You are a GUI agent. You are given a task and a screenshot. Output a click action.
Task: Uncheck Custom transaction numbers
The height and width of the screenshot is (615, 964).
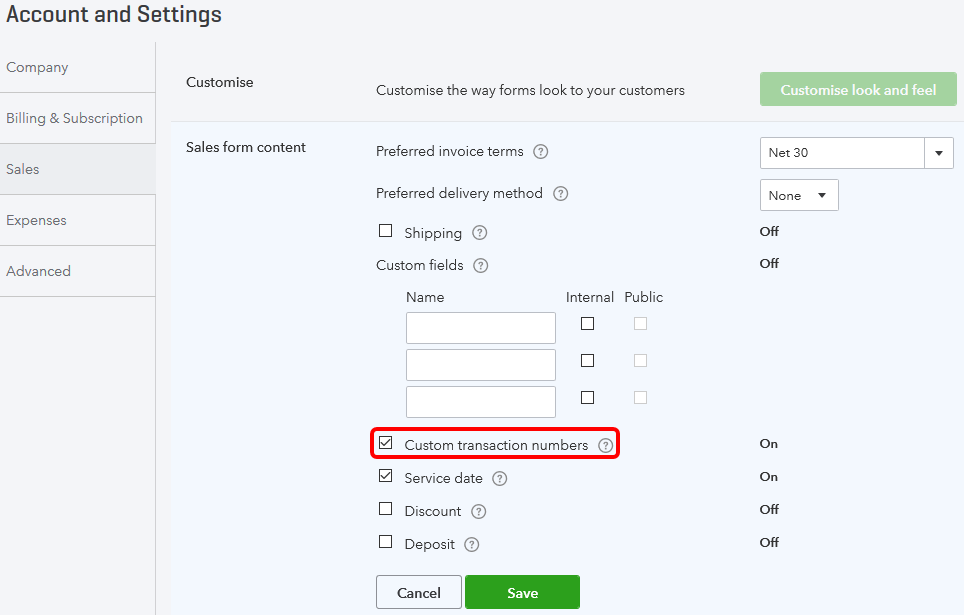pos(386,443)
